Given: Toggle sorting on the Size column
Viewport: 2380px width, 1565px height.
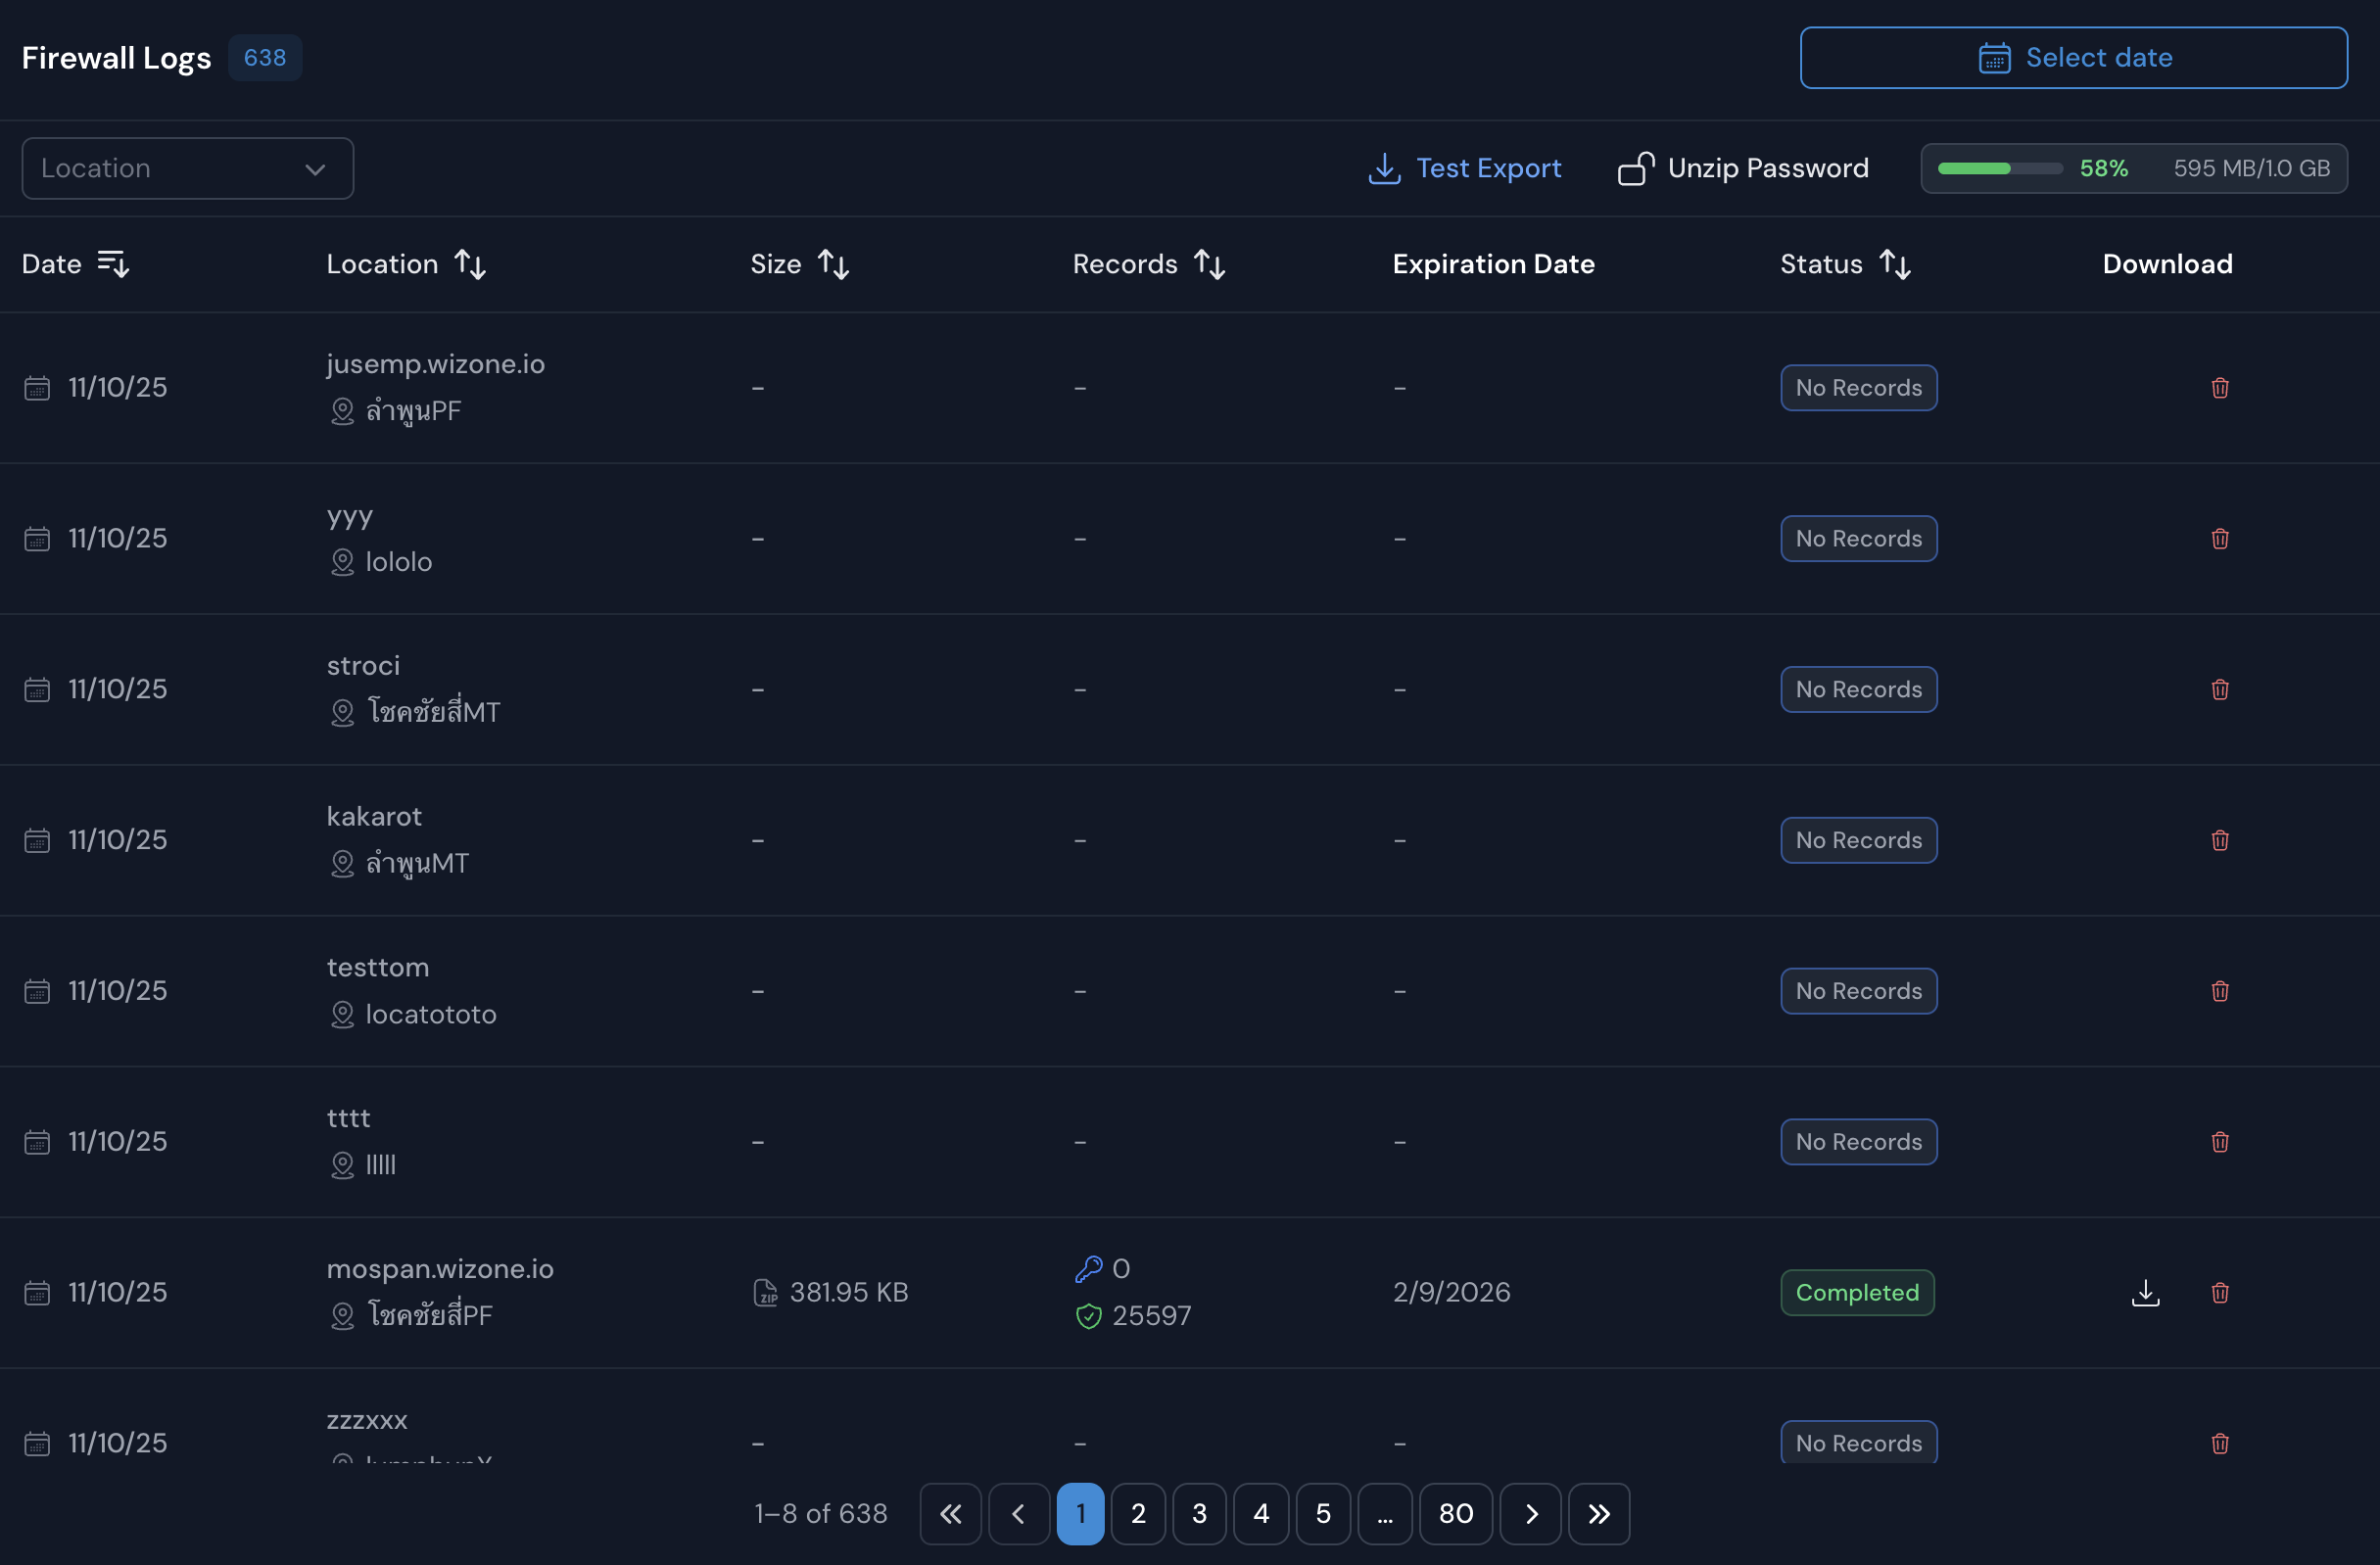Looking at the screenshot, I should coord(833,264).
